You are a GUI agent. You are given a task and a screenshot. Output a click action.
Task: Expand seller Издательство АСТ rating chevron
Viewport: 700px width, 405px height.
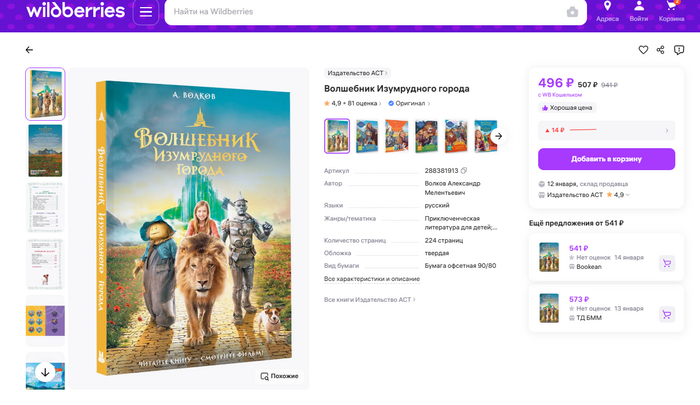628,195
